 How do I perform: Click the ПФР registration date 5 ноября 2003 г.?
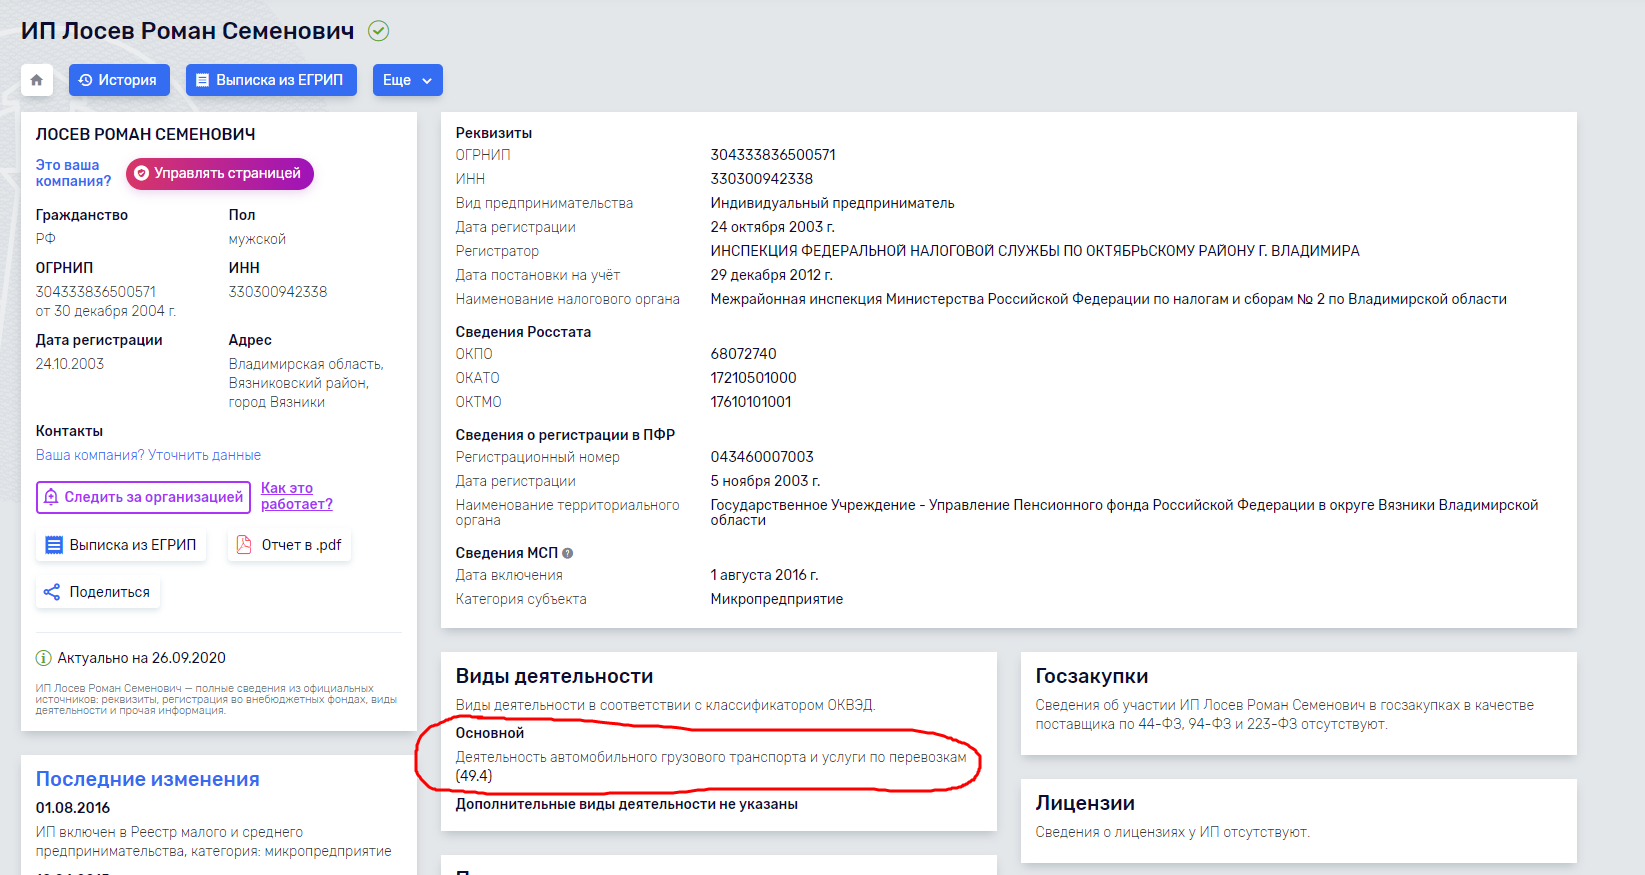tap(766, 481)
